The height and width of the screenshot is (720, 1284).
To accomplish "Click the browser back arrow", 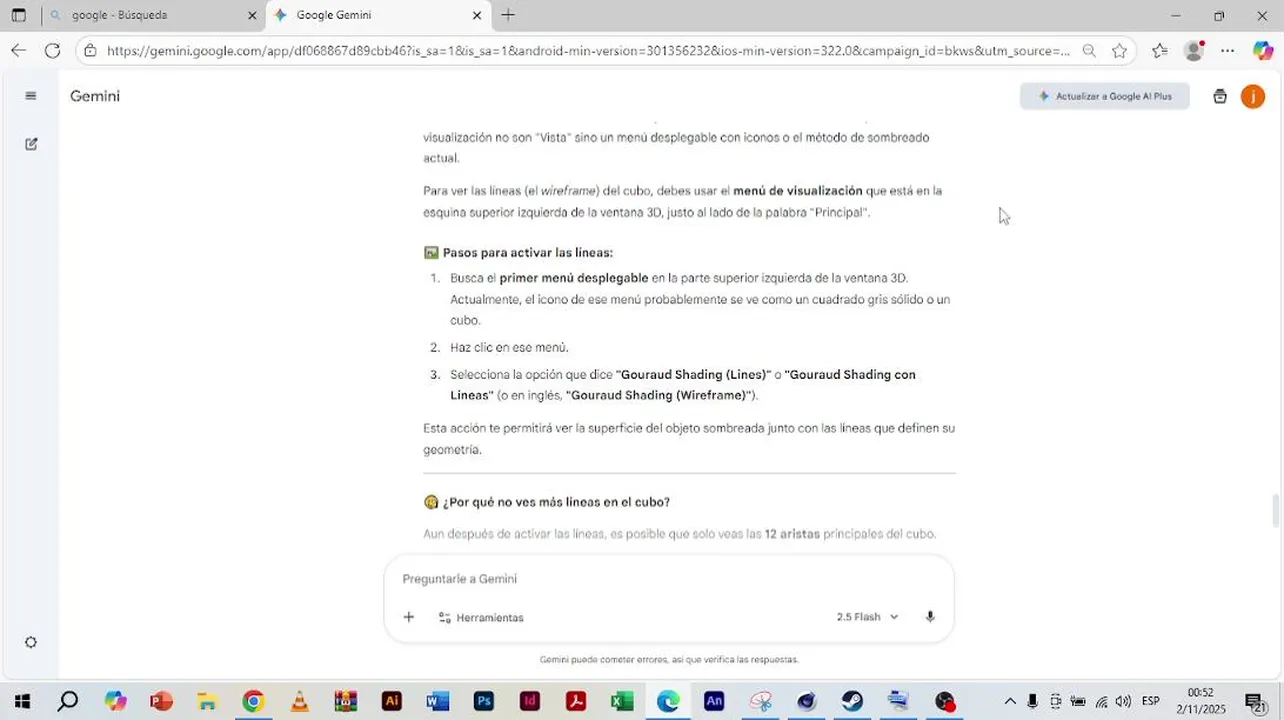I will 19,50.
